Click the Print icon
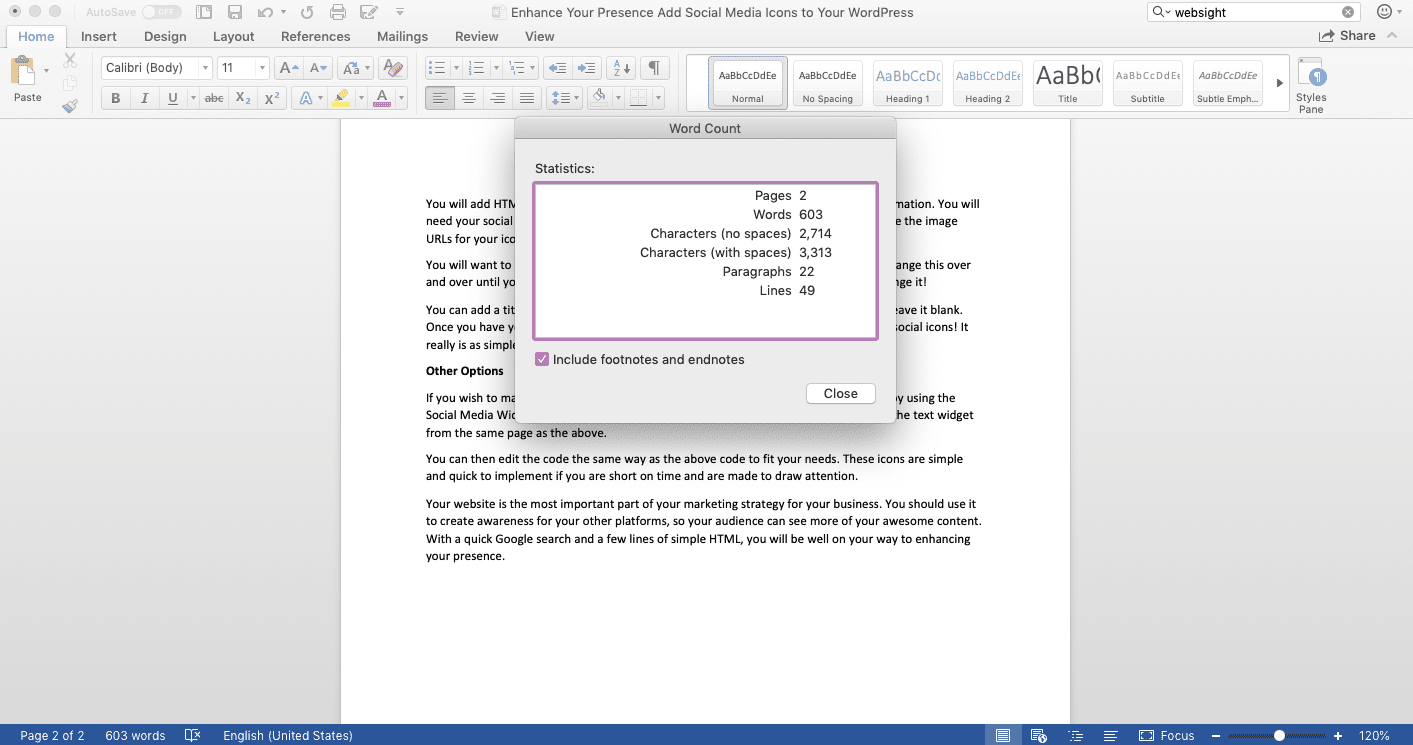Viewport: 1413px width, 745px height. coord(338,13)
